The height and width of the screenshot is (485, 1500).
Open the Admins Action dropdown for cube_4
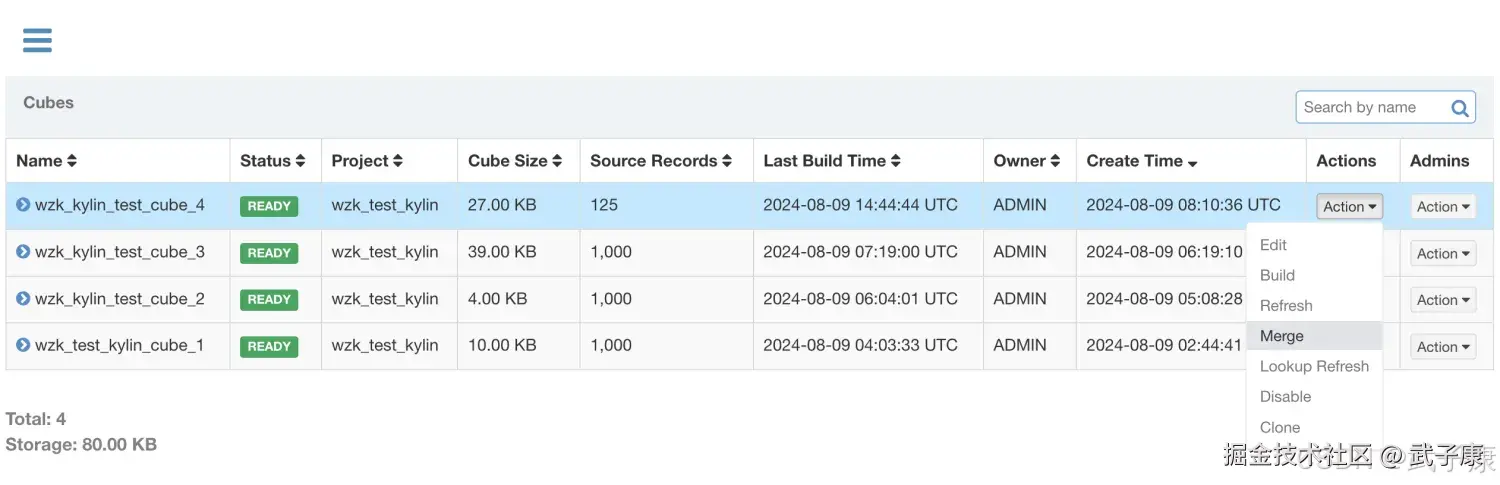(1443, 206)
